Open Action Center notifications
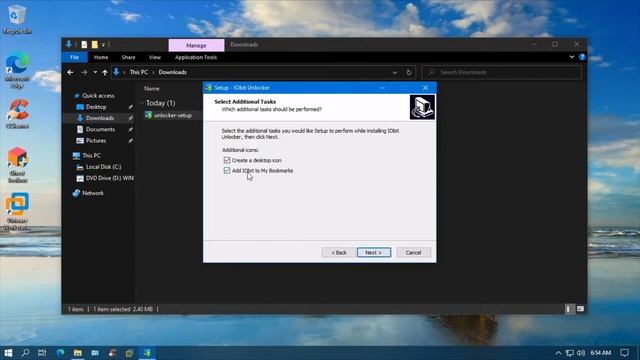 click(x=624, y=353)
